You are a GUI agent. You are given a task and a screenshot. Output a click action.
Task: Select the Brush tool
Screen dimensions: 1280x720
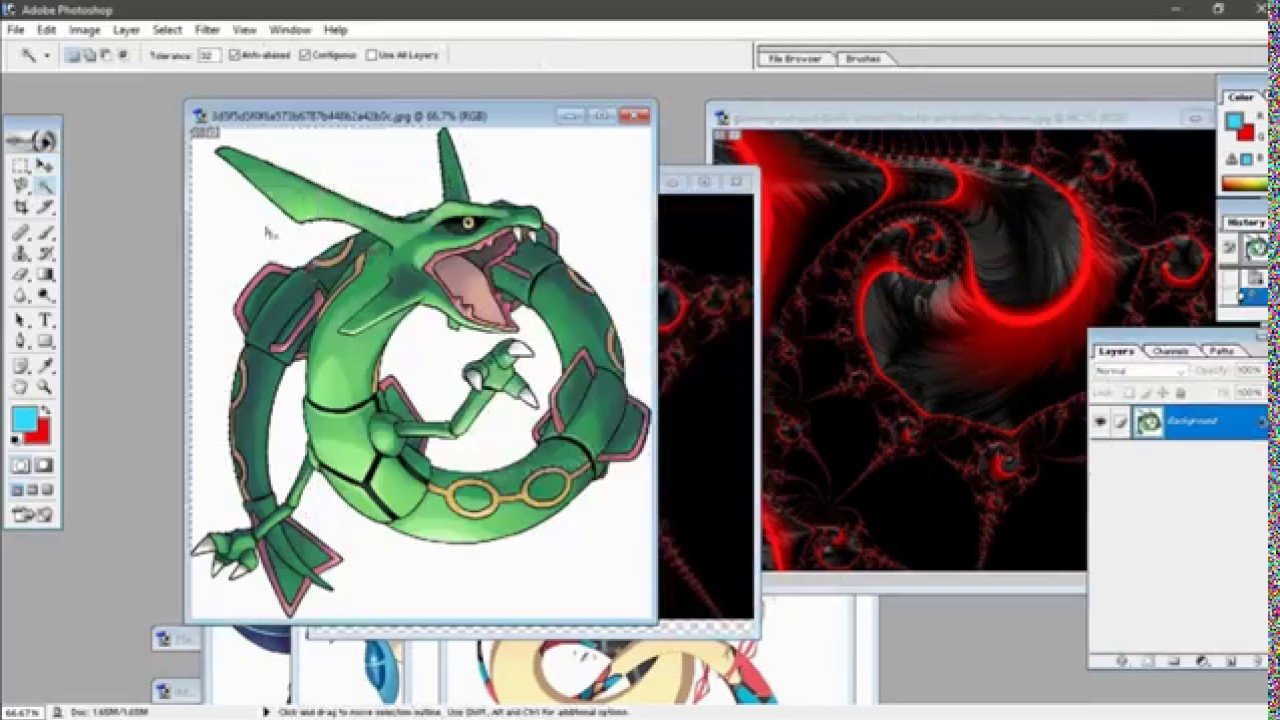click(45, 233)
